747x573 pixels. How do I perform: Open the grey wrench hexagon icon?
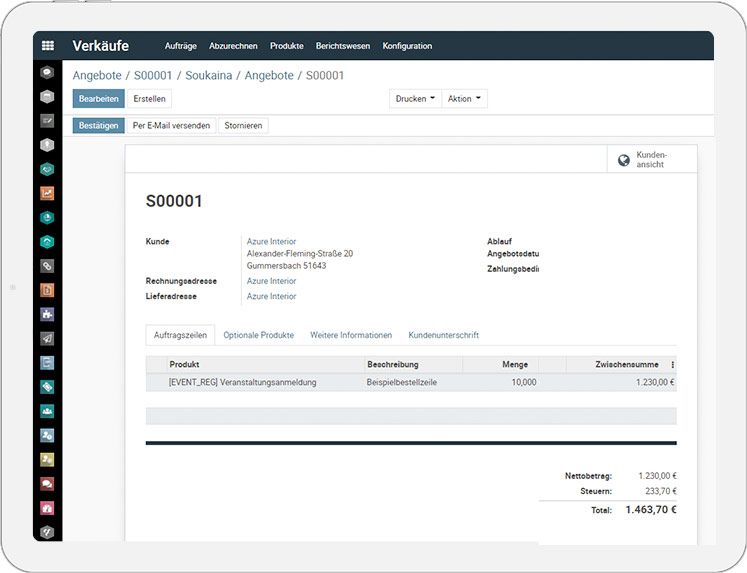[47, 532]
